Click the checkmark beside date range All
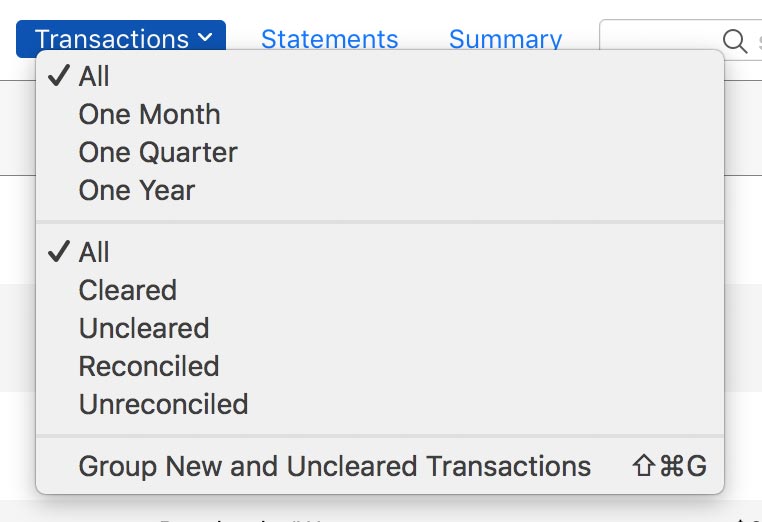Viewport: 762px width, 522px height. tap(58, 77)
